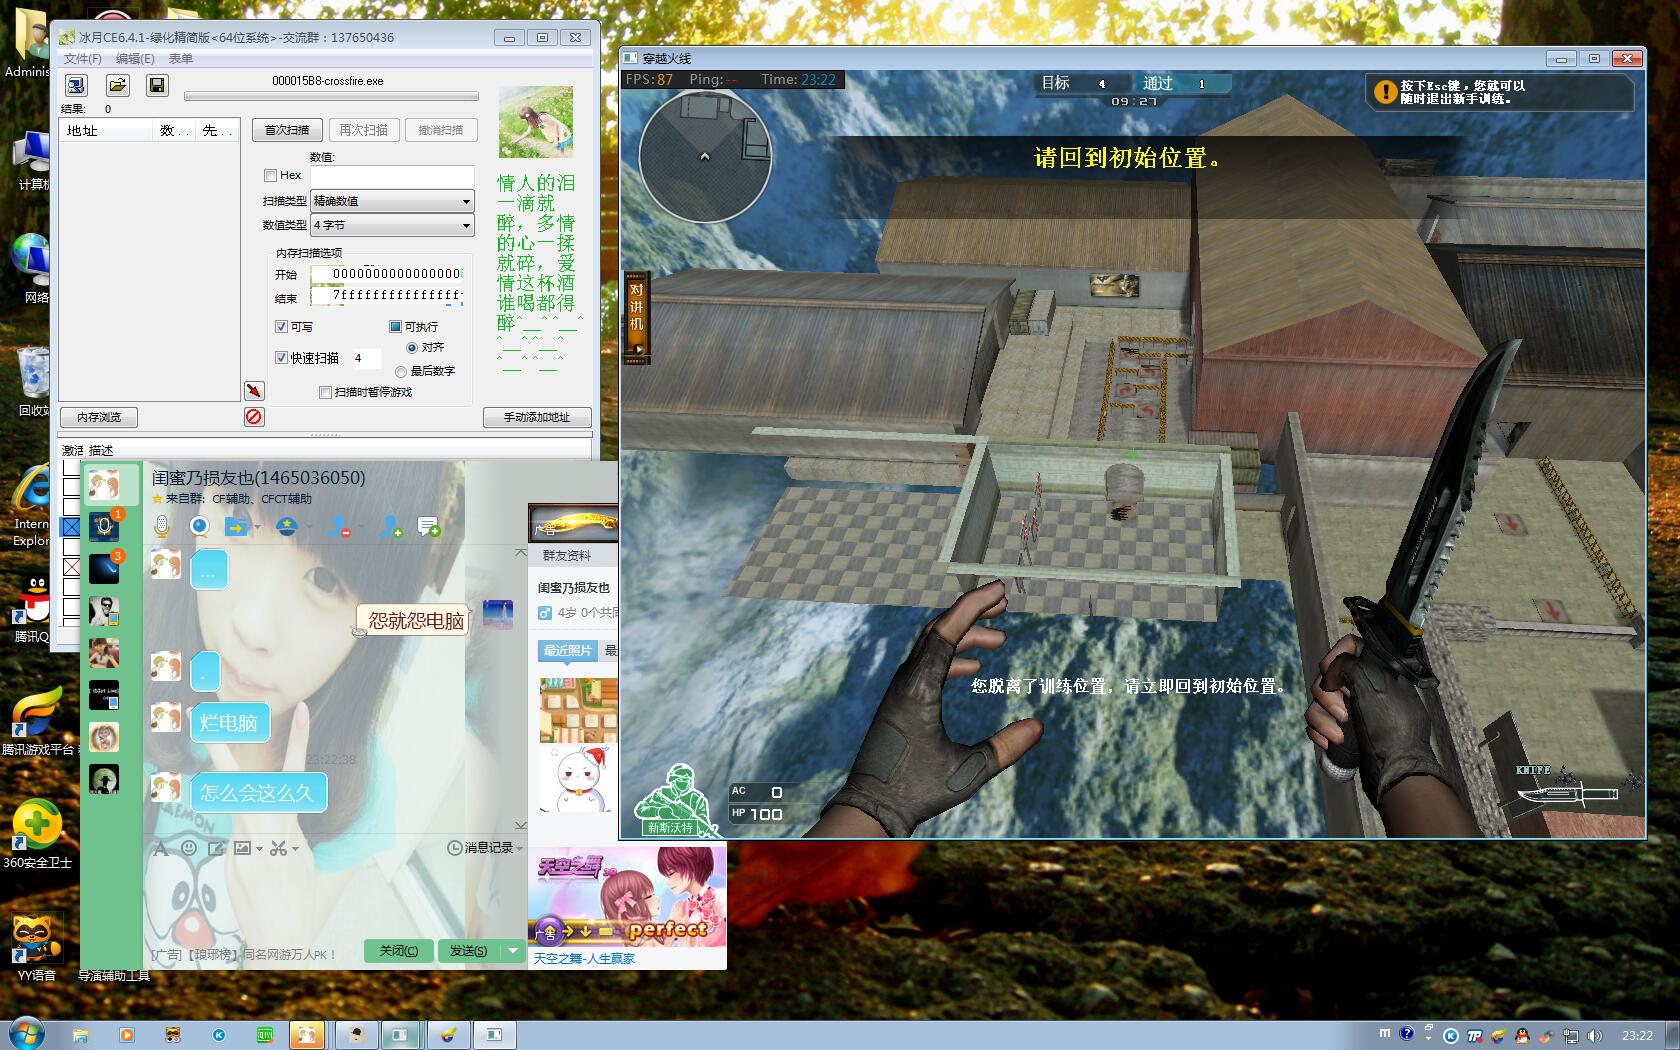The height and width of the screenshot is (1050, 1680).
Task: Open the 文件(F) menu in CE
Action: [83, 59]
